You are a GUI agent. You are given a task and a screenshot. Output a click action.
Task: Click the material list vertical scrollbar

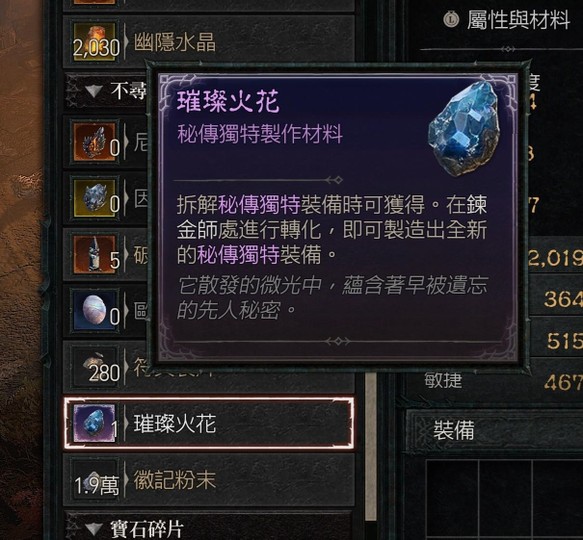tap(370, 446)
